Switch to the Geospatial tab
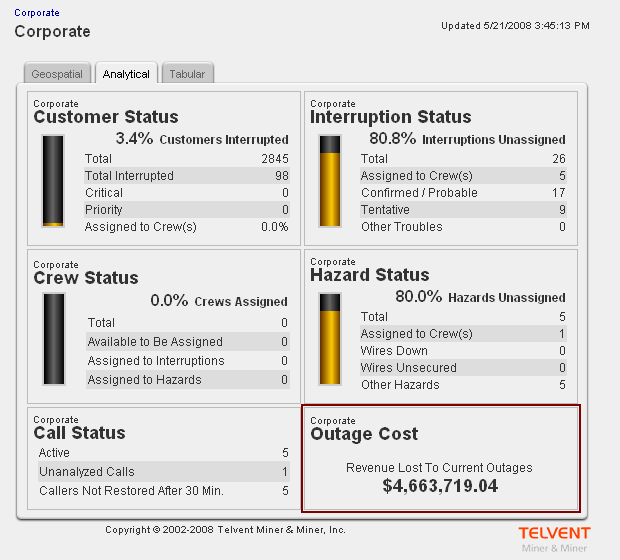This screenshot has height=560, width=620. point(56,74)
